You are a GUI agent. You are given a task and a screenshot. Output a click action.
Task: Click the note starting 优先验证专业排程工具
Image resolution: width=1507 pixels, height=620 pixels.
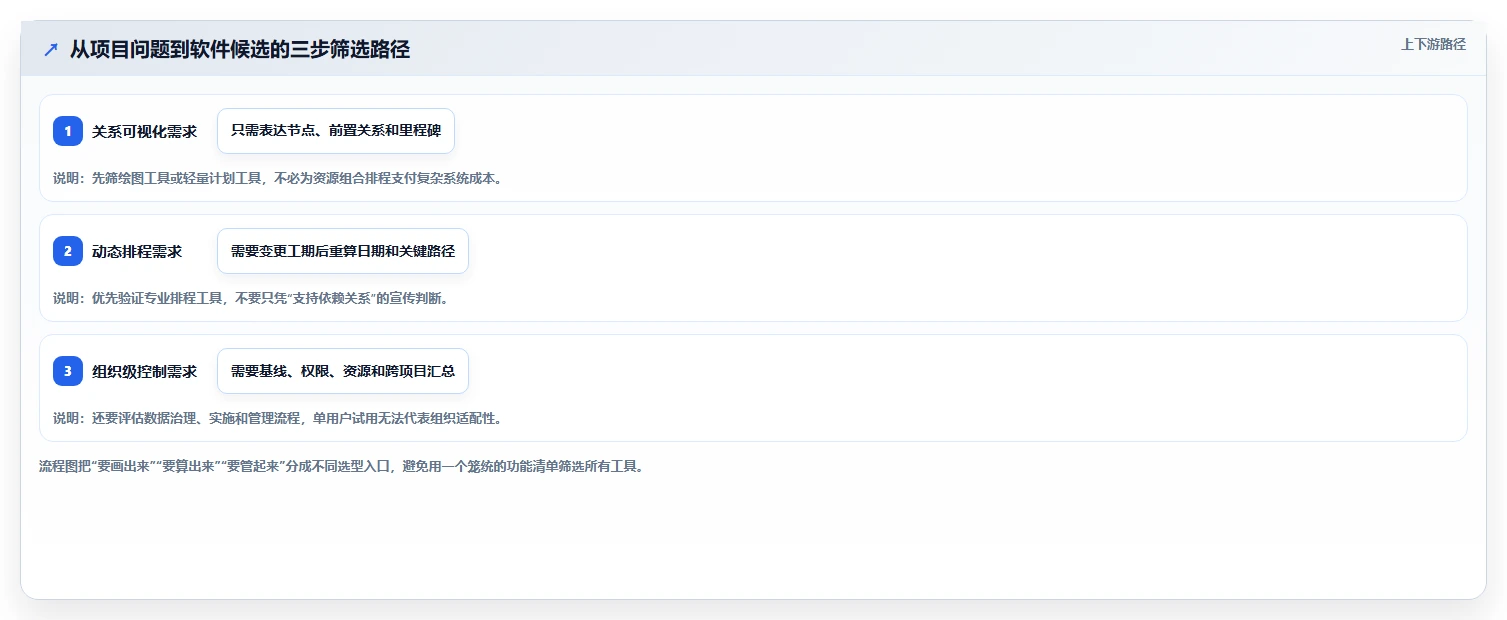point(250,298)
